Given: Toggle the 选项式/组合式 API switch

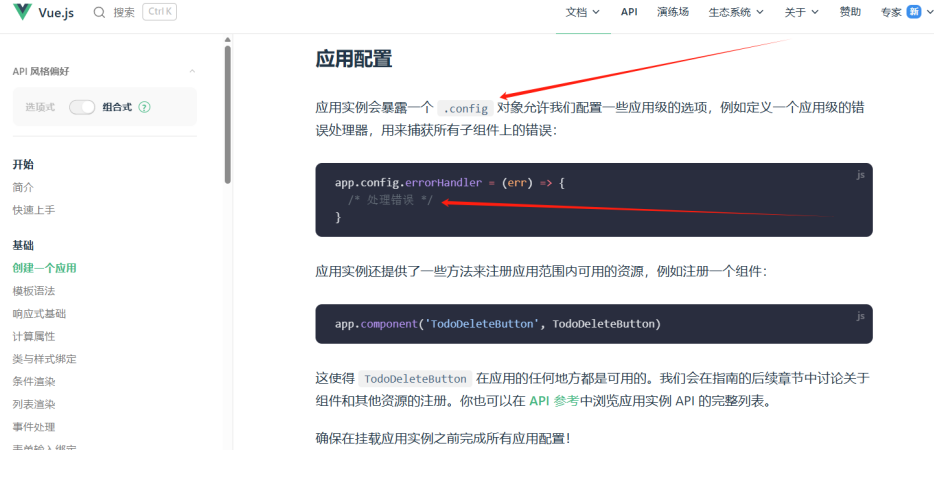Looking at the screenshot, I should tap(82, 107).
